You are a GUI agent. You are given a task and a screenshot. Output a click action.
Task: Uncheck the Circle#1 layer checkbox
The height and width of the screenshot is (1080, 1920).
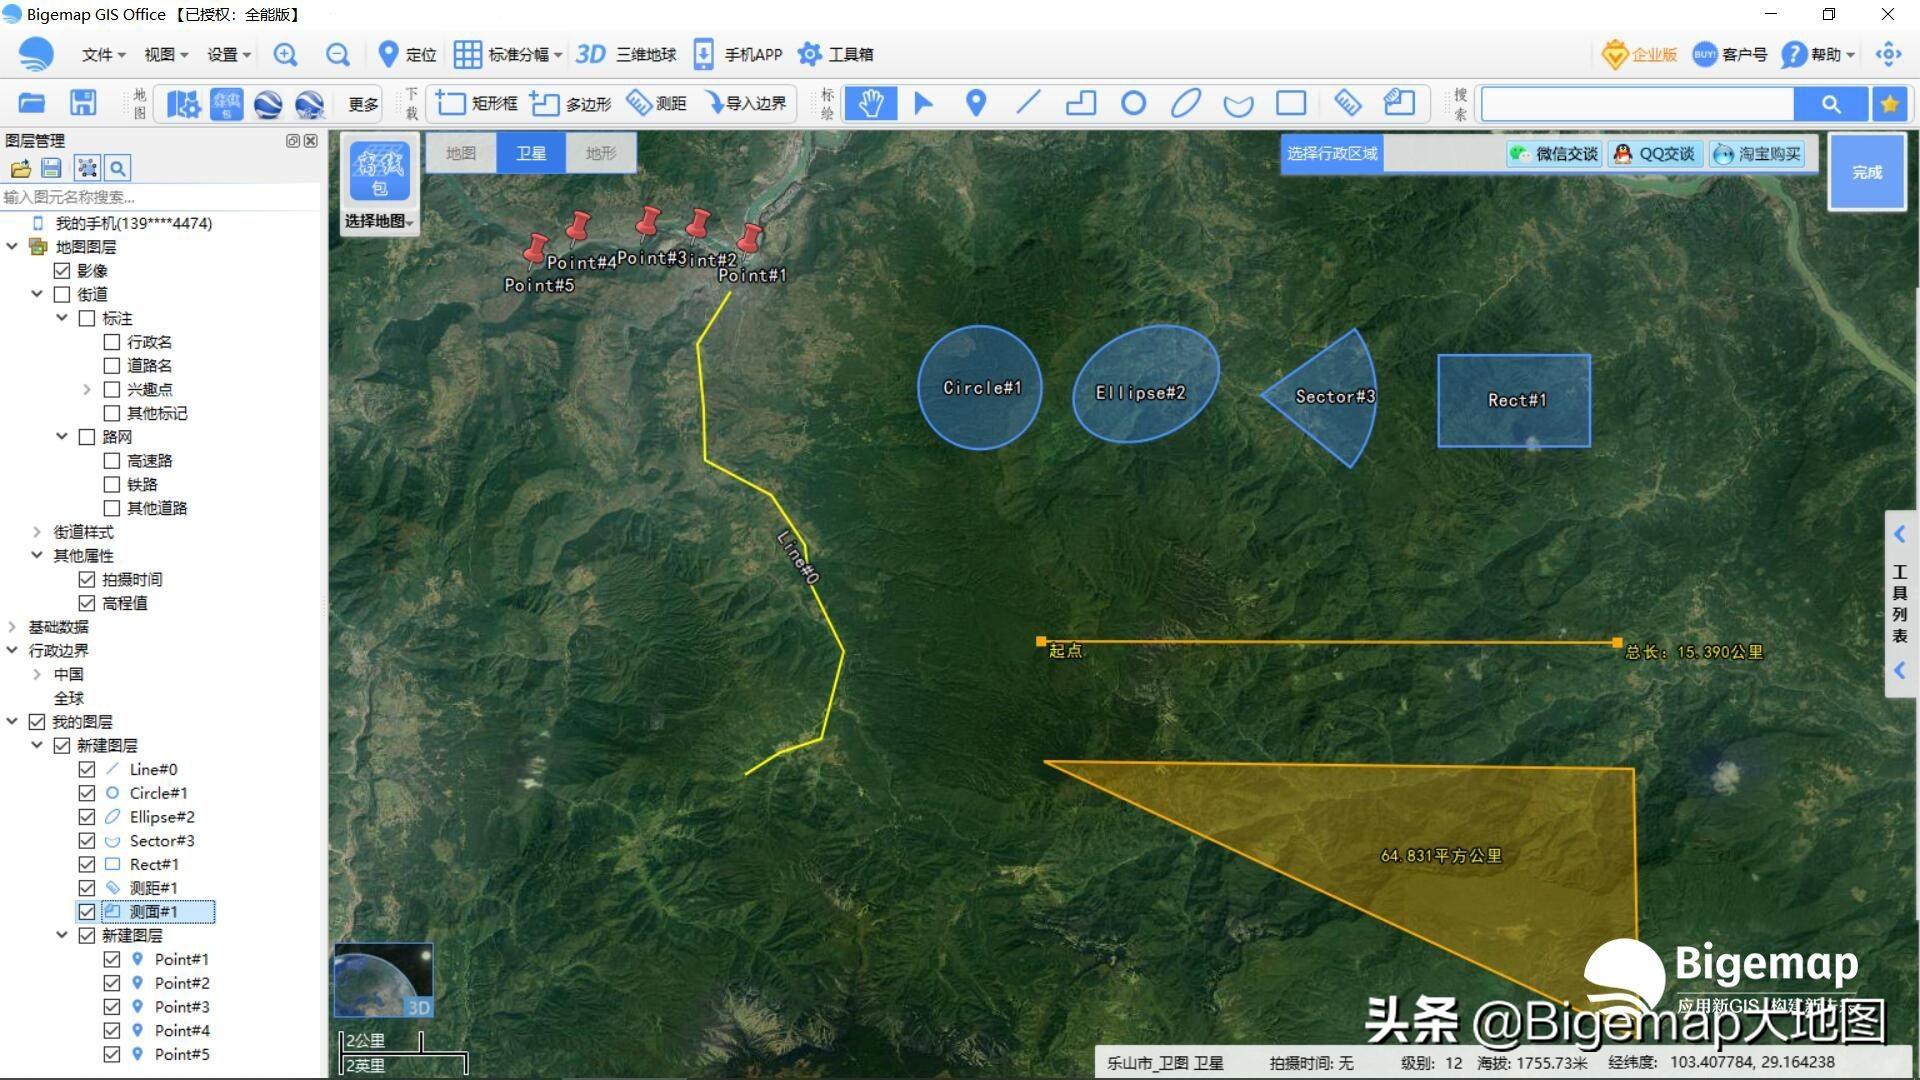tap(87, 793)
